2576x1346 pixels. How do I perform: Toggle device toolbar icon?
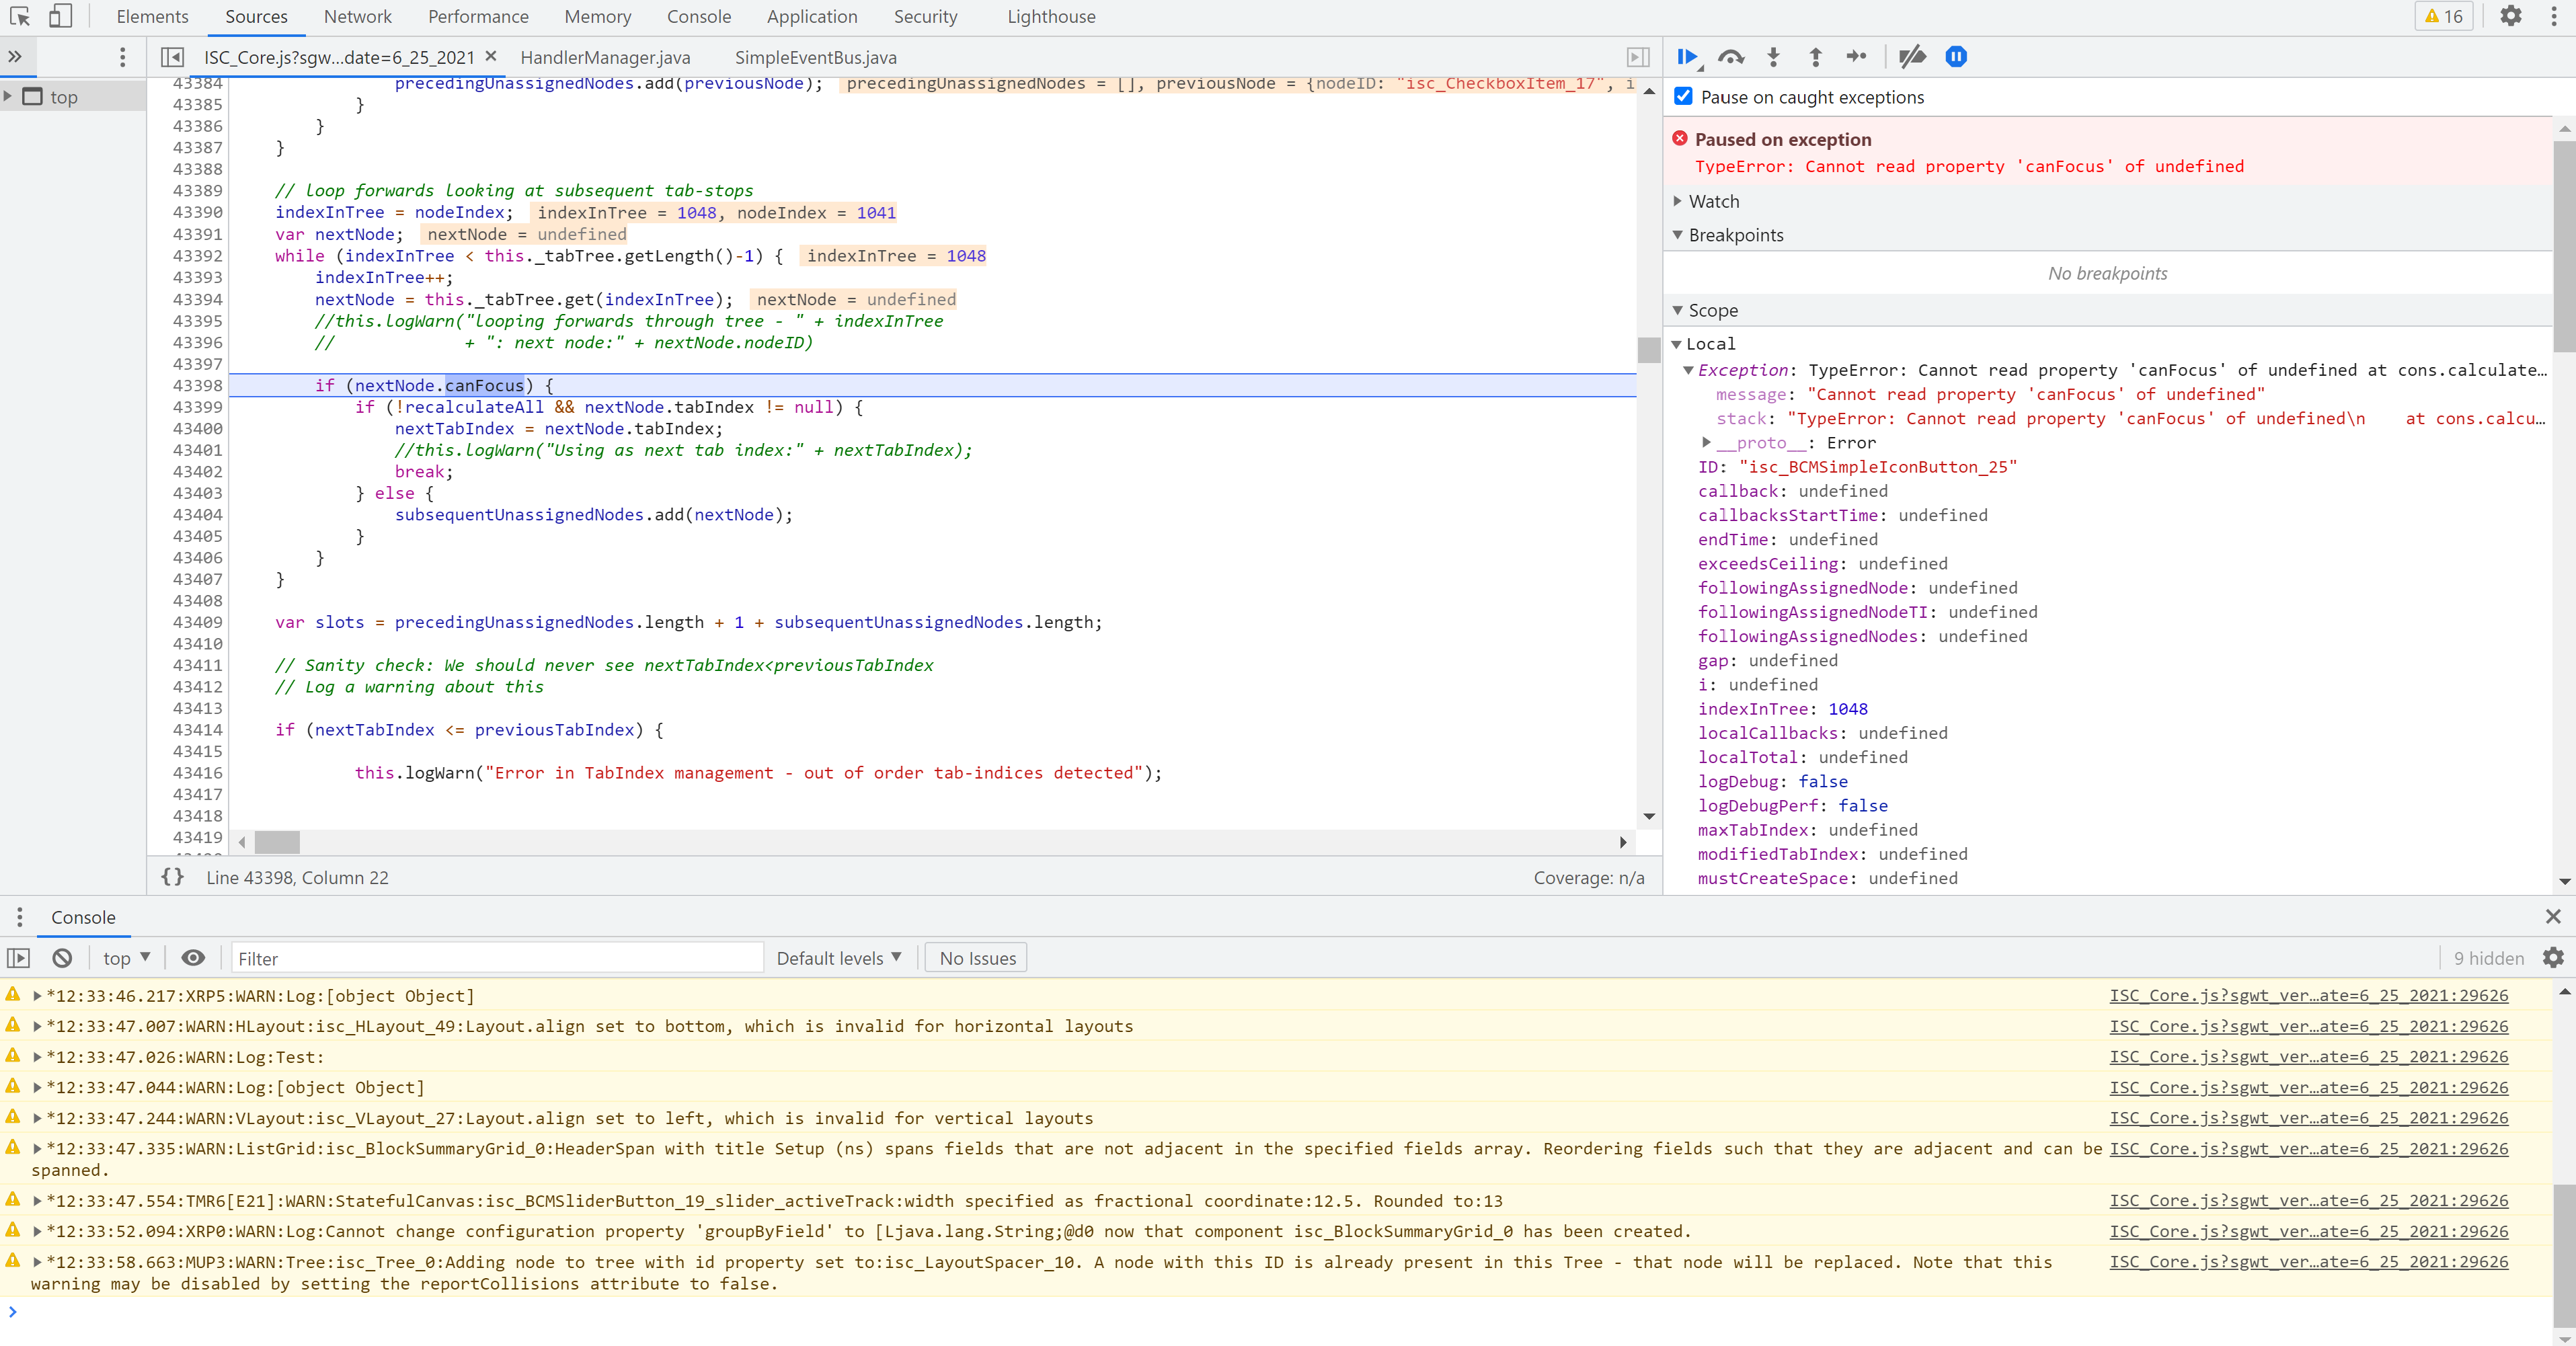tap(61, 16)
